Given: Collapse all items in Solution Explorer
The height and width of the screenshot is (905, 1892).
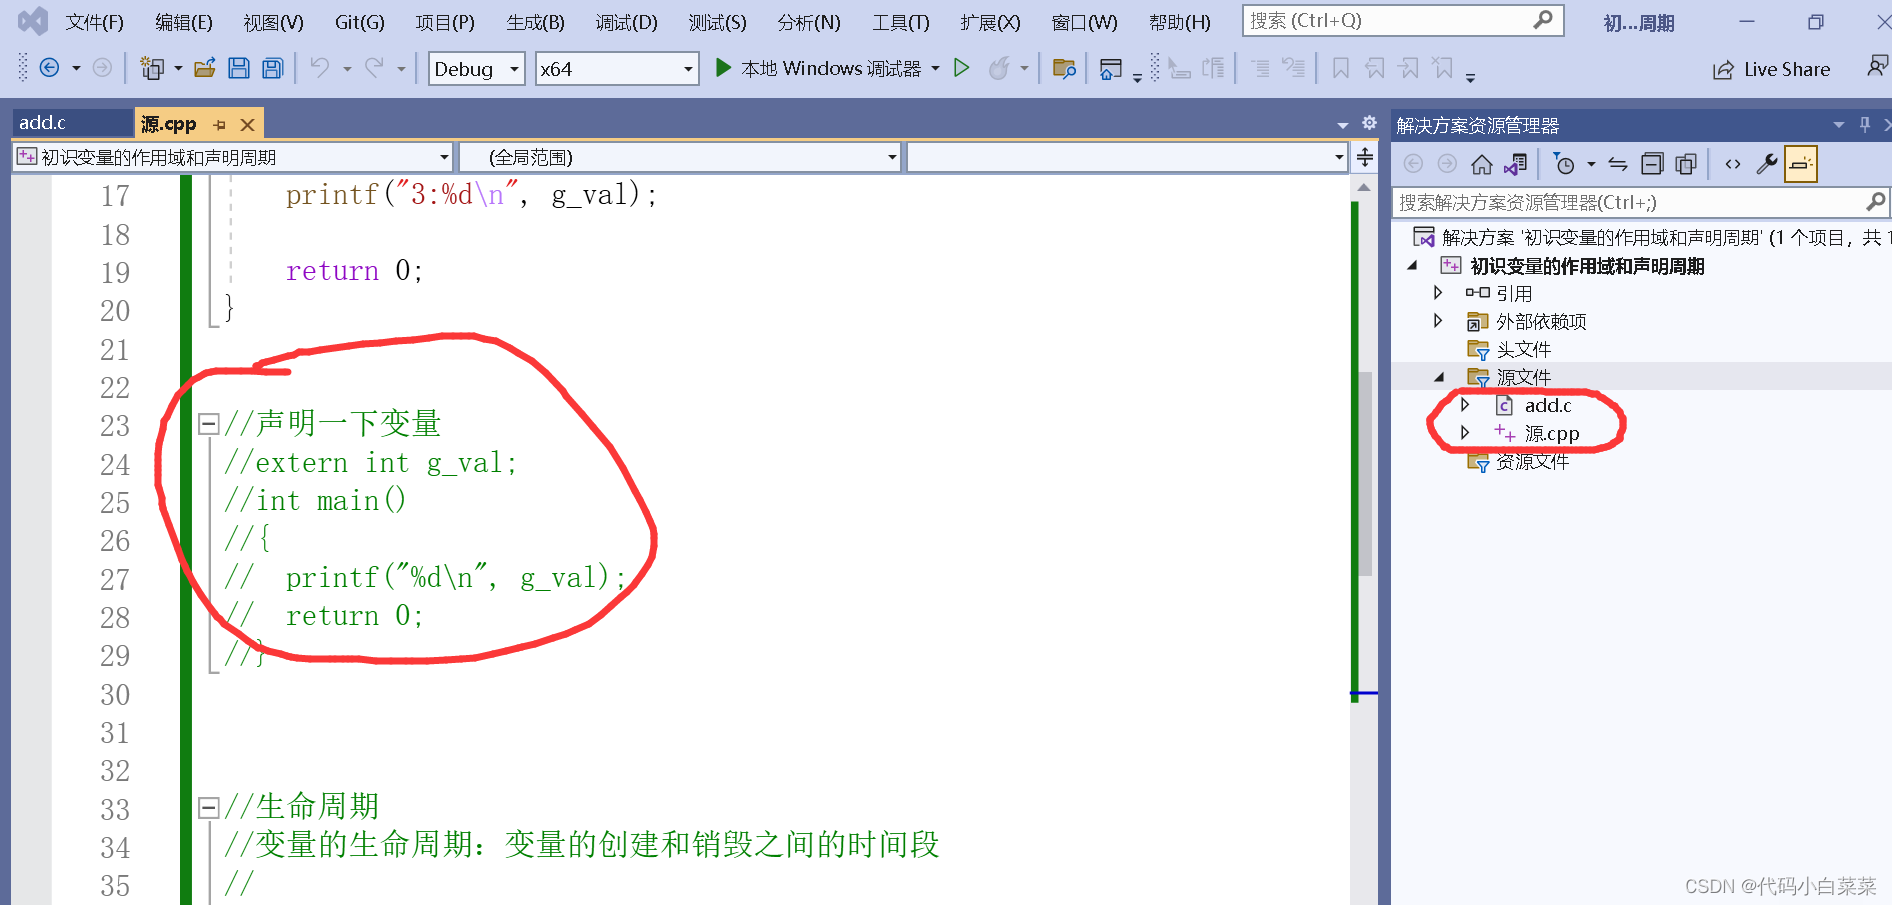Looking at the screenshot, I should (1651, 163).
